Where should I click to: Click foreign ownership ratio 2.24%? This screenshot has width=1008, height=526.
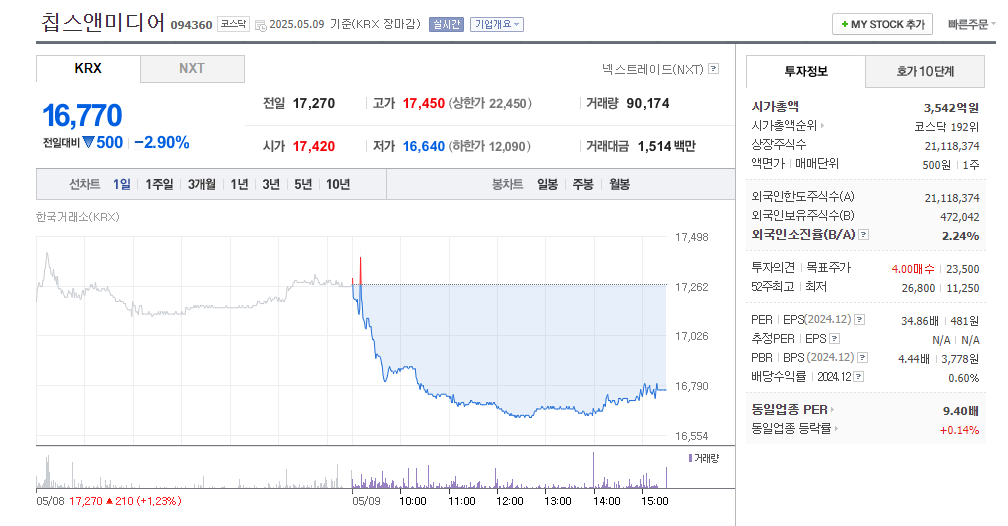click(960, 236)
